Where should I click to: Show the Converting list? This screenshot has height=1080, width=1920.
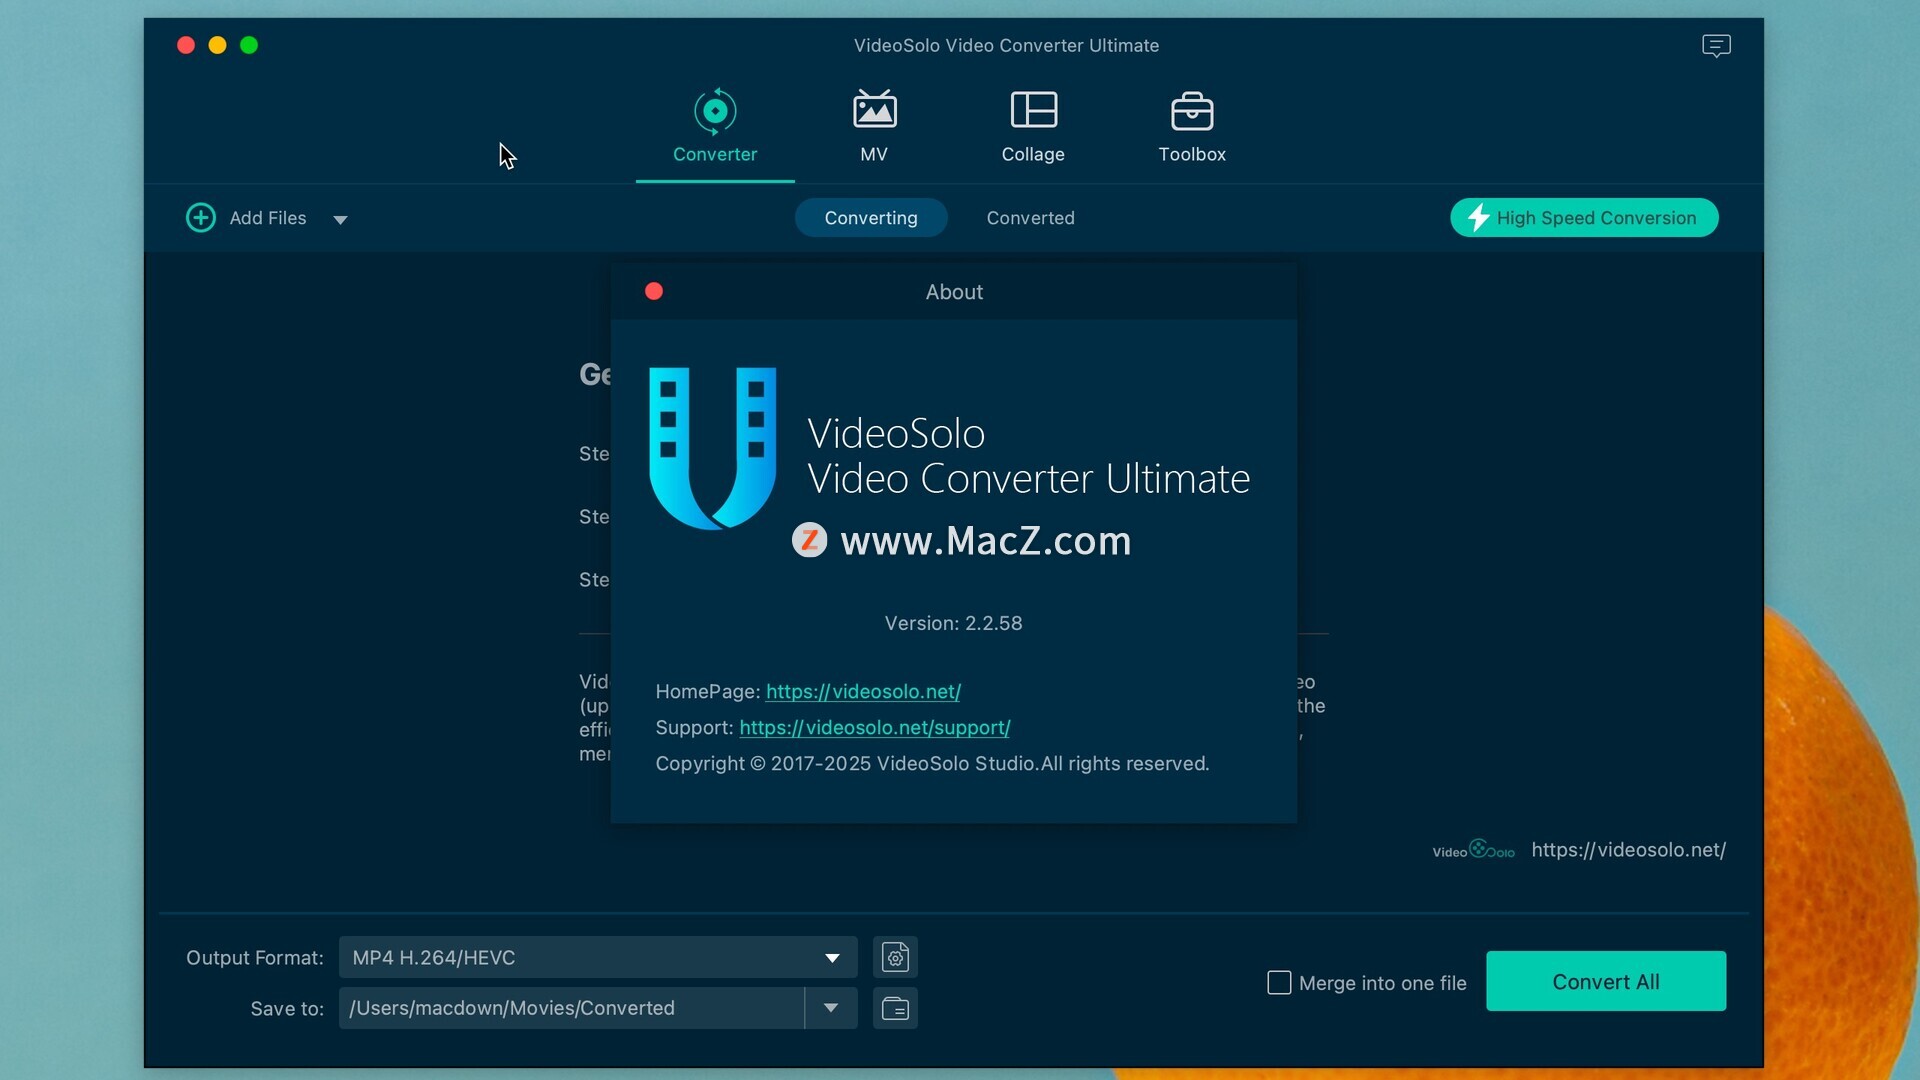pyautogui.click(x=871, y=218)
